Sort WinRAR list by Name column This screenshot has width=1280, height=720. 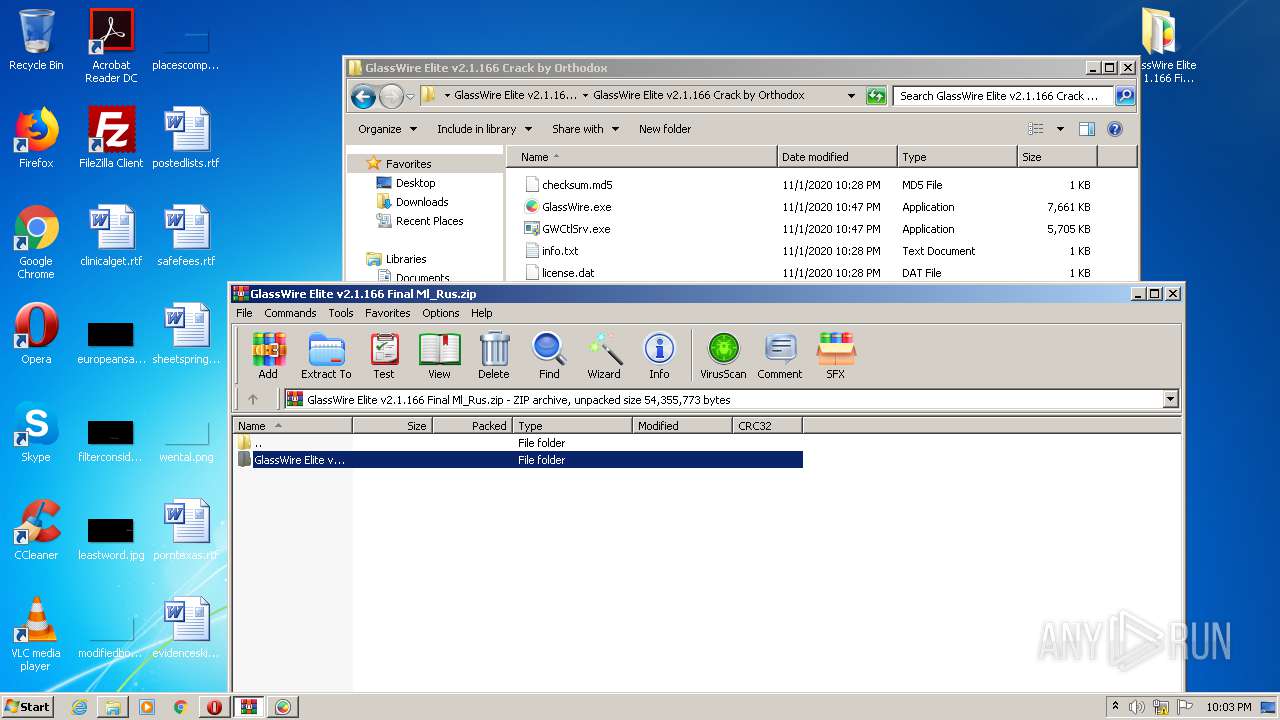click(x=293, y=425)
